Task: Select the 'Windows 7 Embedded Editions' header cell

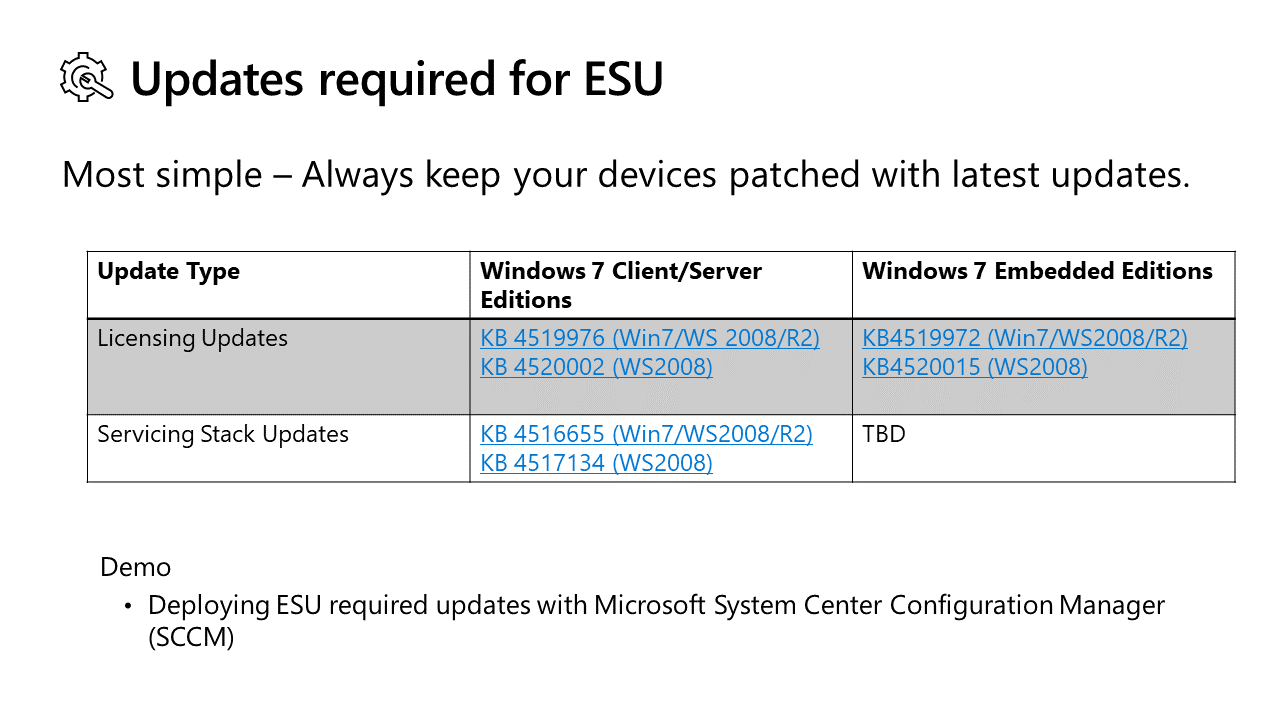Action: 1044,285
